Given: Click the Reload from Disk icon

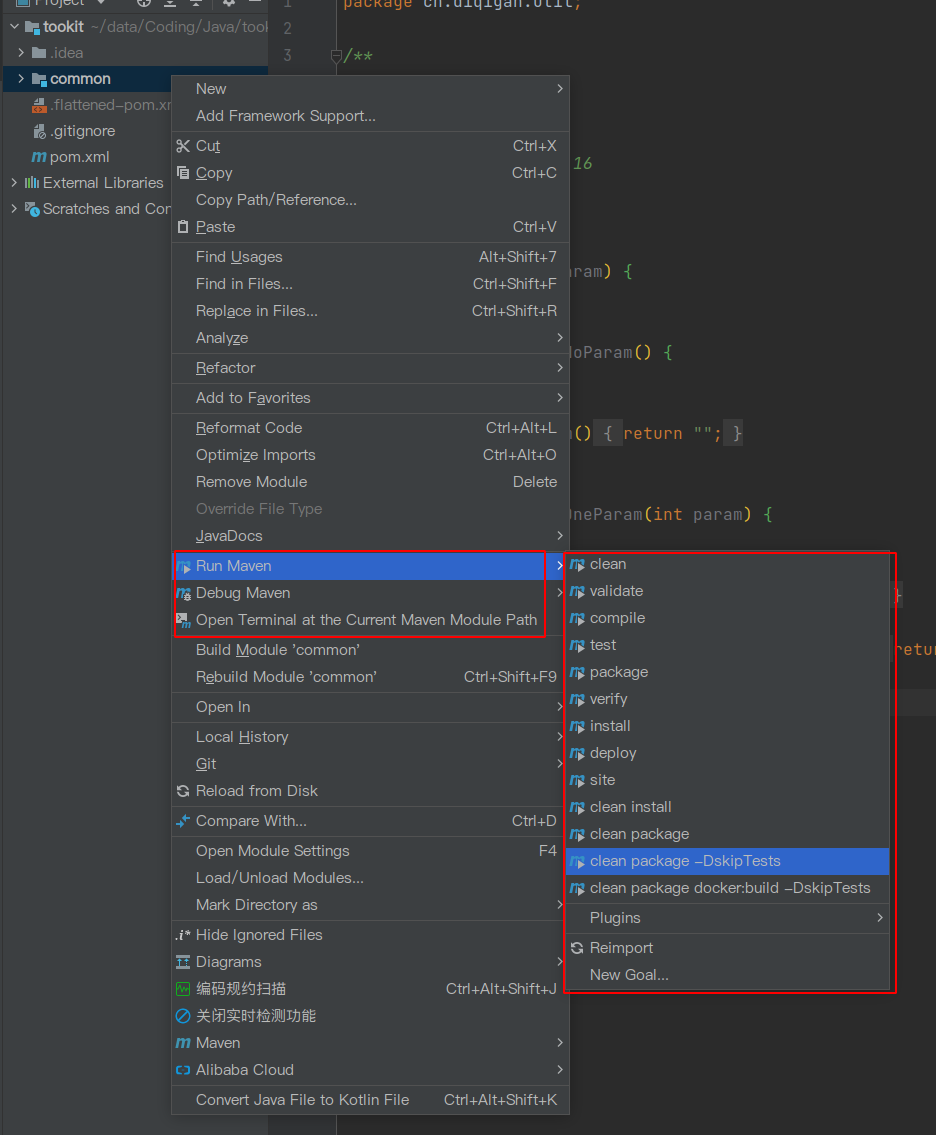Looking at the screenshot, I should (183, 791).
